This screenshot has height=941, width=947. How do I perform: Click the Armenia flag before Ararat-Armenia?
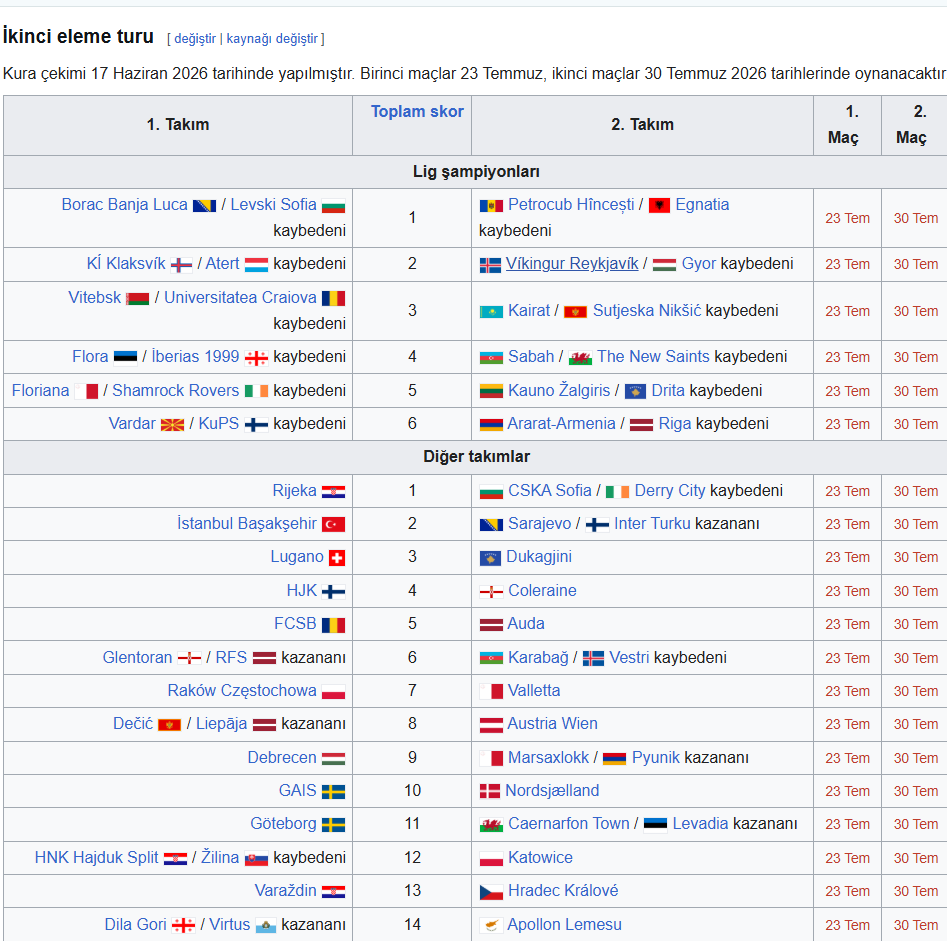[491, 425]
